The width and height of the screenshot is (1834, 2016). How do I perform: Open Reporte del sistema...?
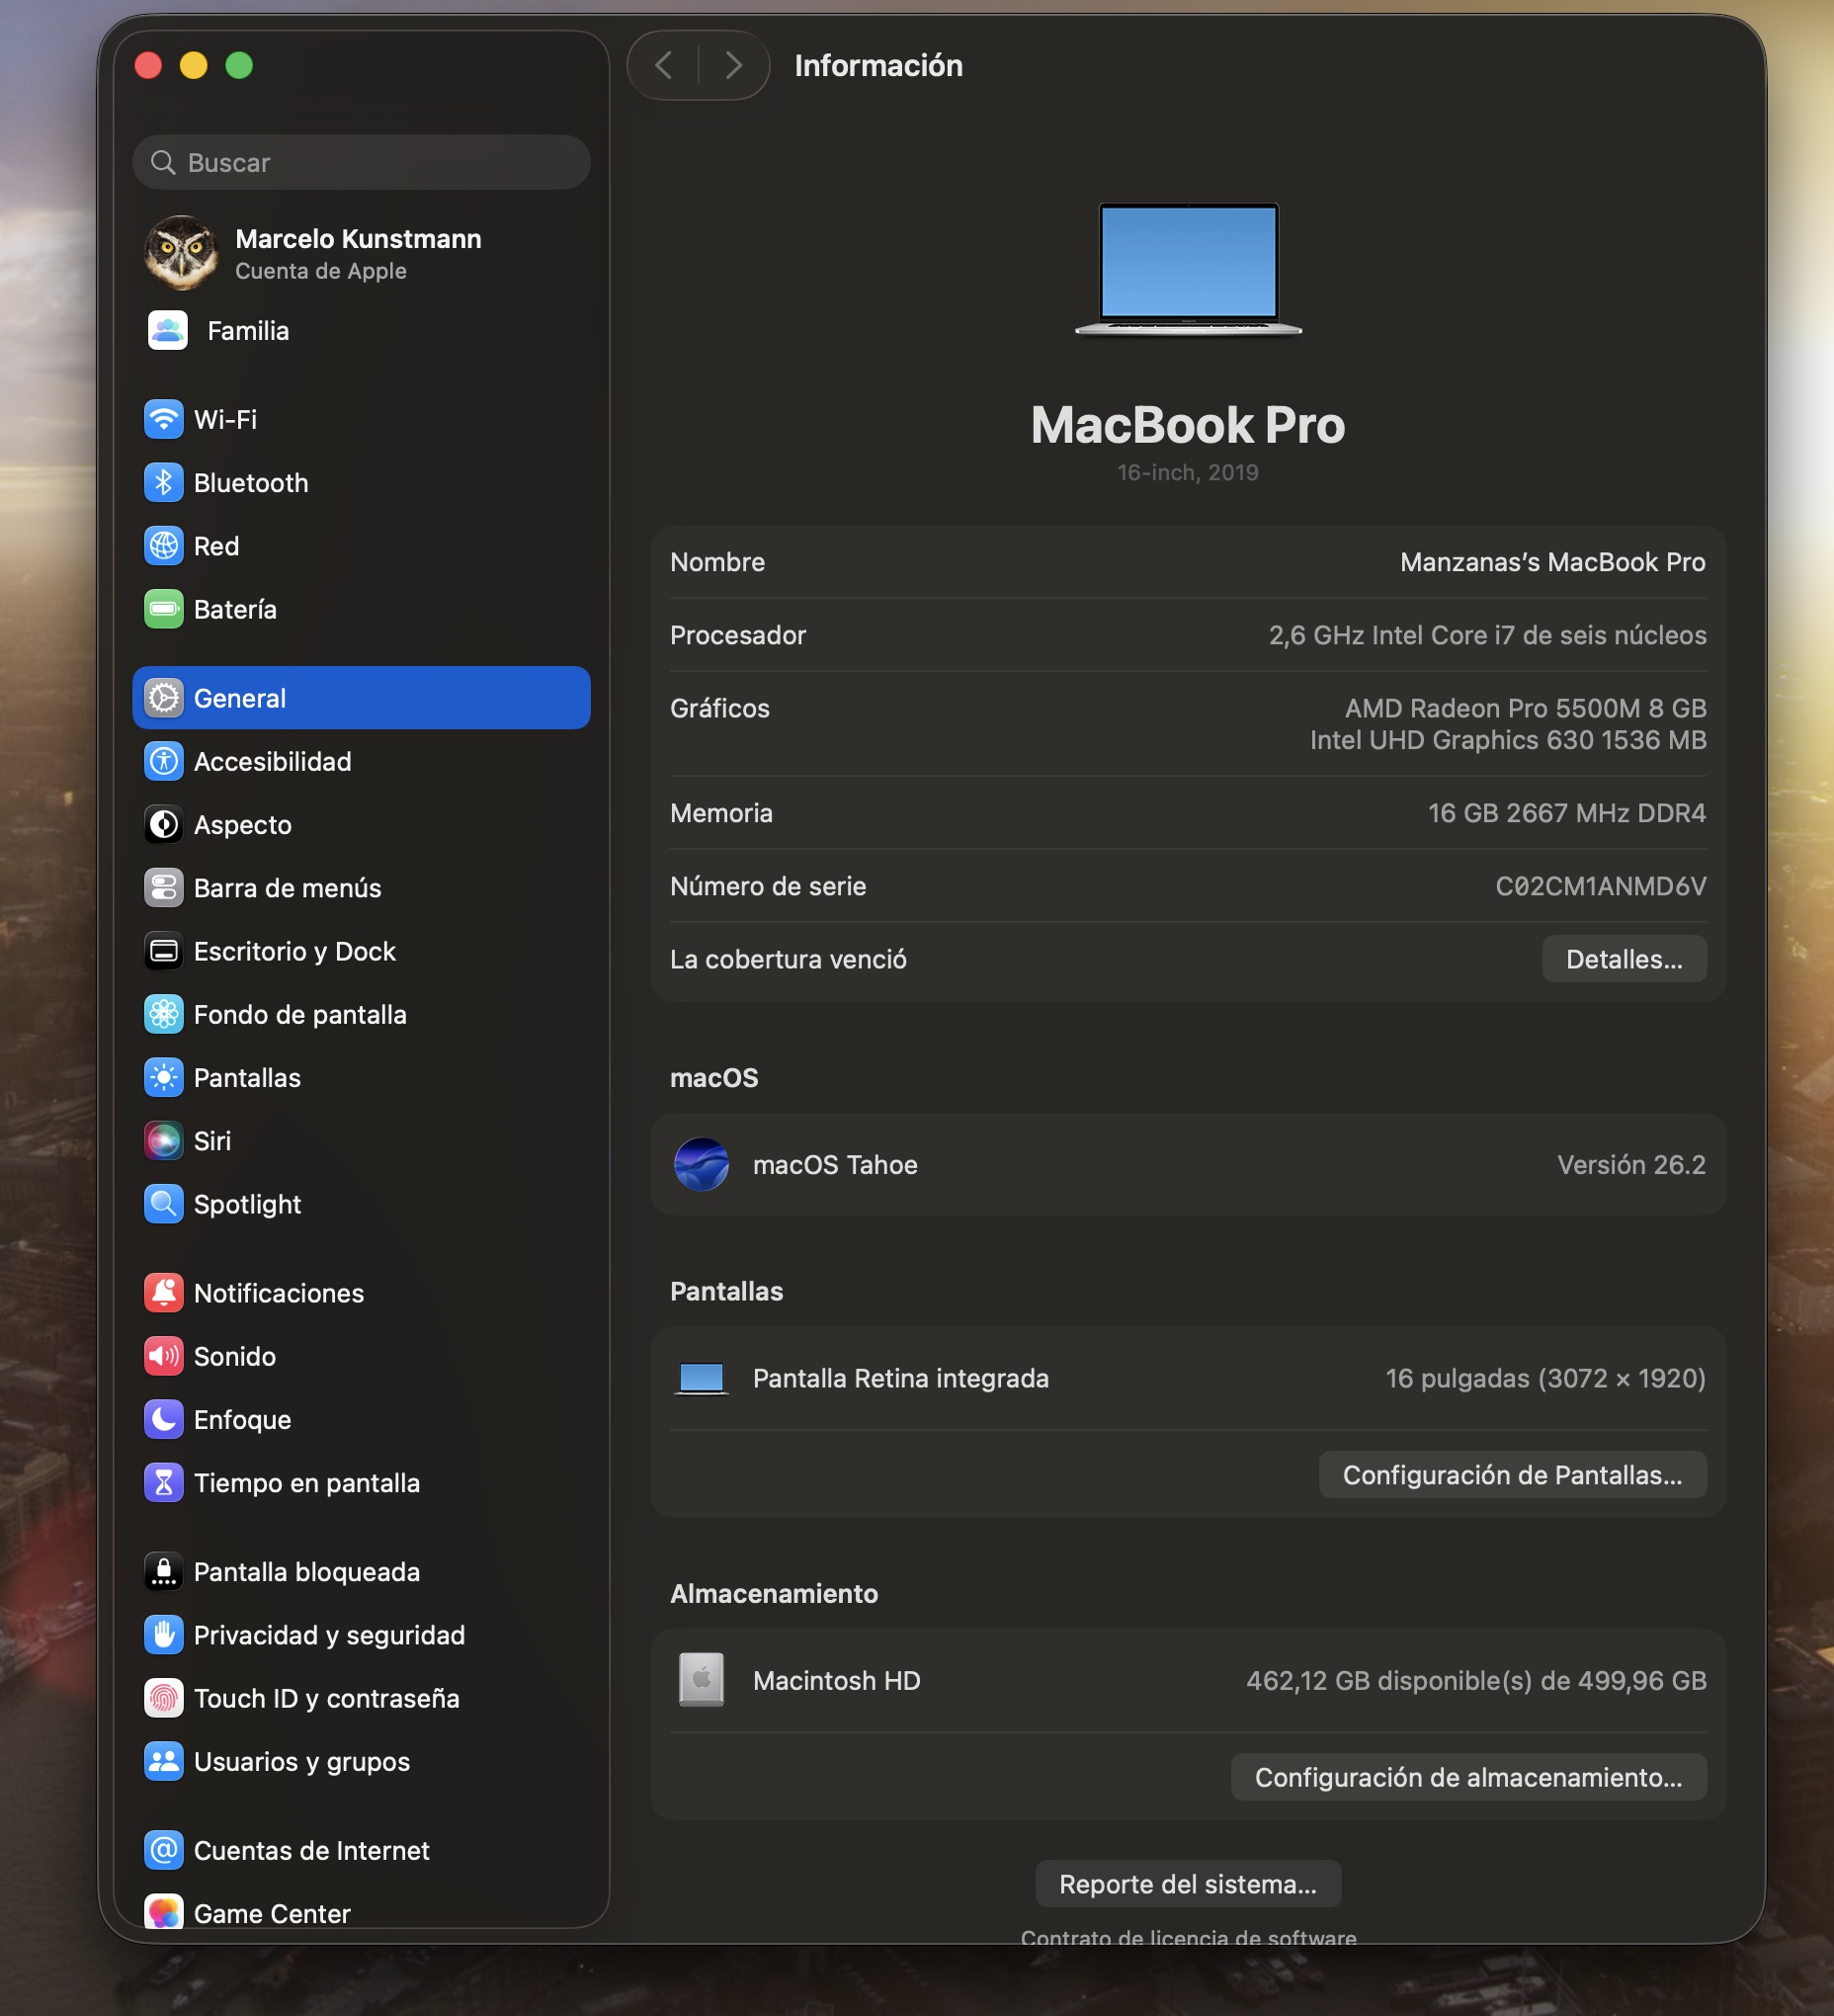(1187, 1884)
